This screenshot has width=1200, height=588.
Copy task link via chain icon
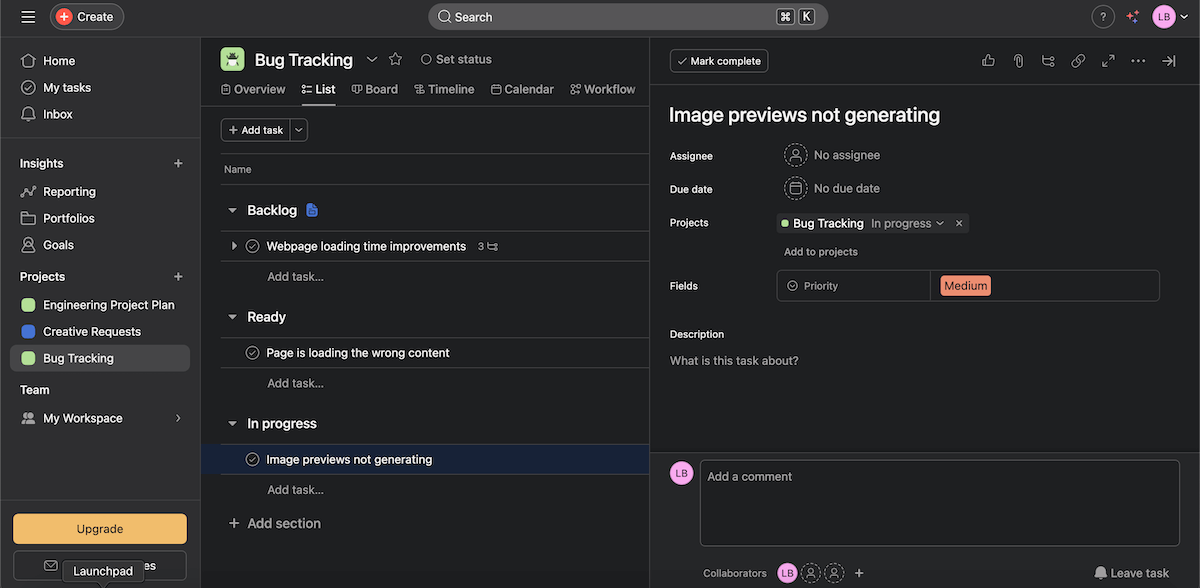point(1078,61)
